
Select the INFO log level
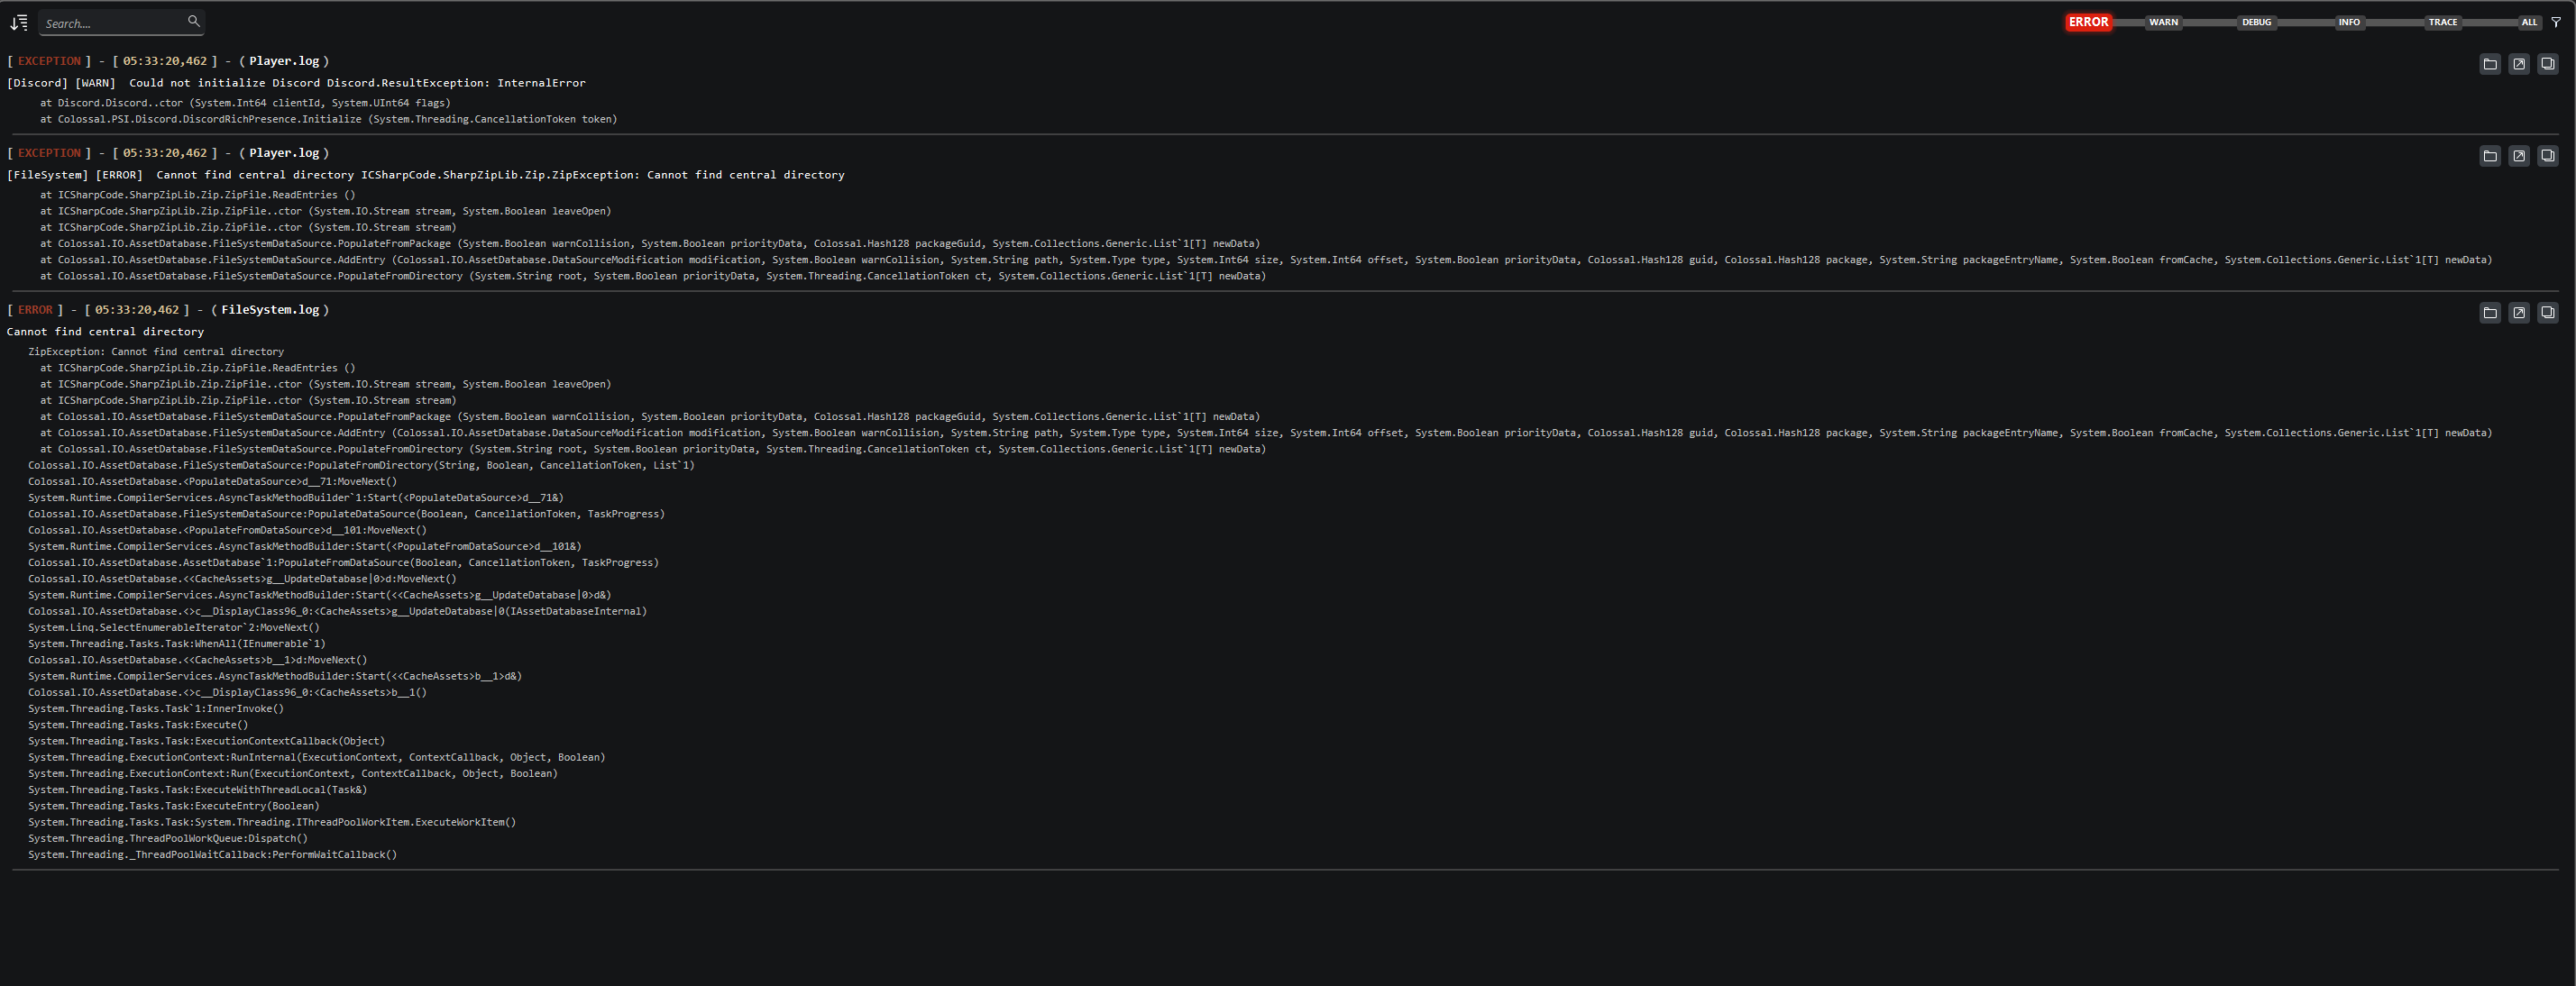point(2349,22)
